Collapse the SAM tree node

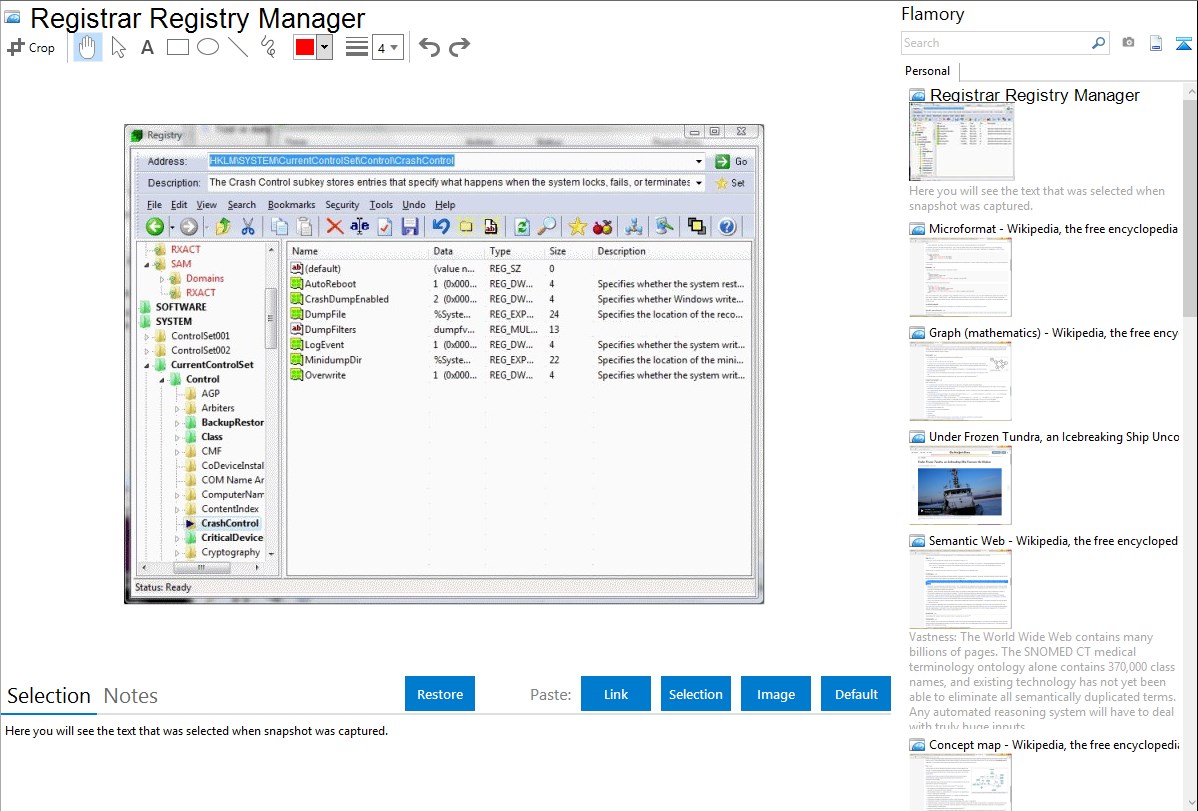[x=147, y=264]
